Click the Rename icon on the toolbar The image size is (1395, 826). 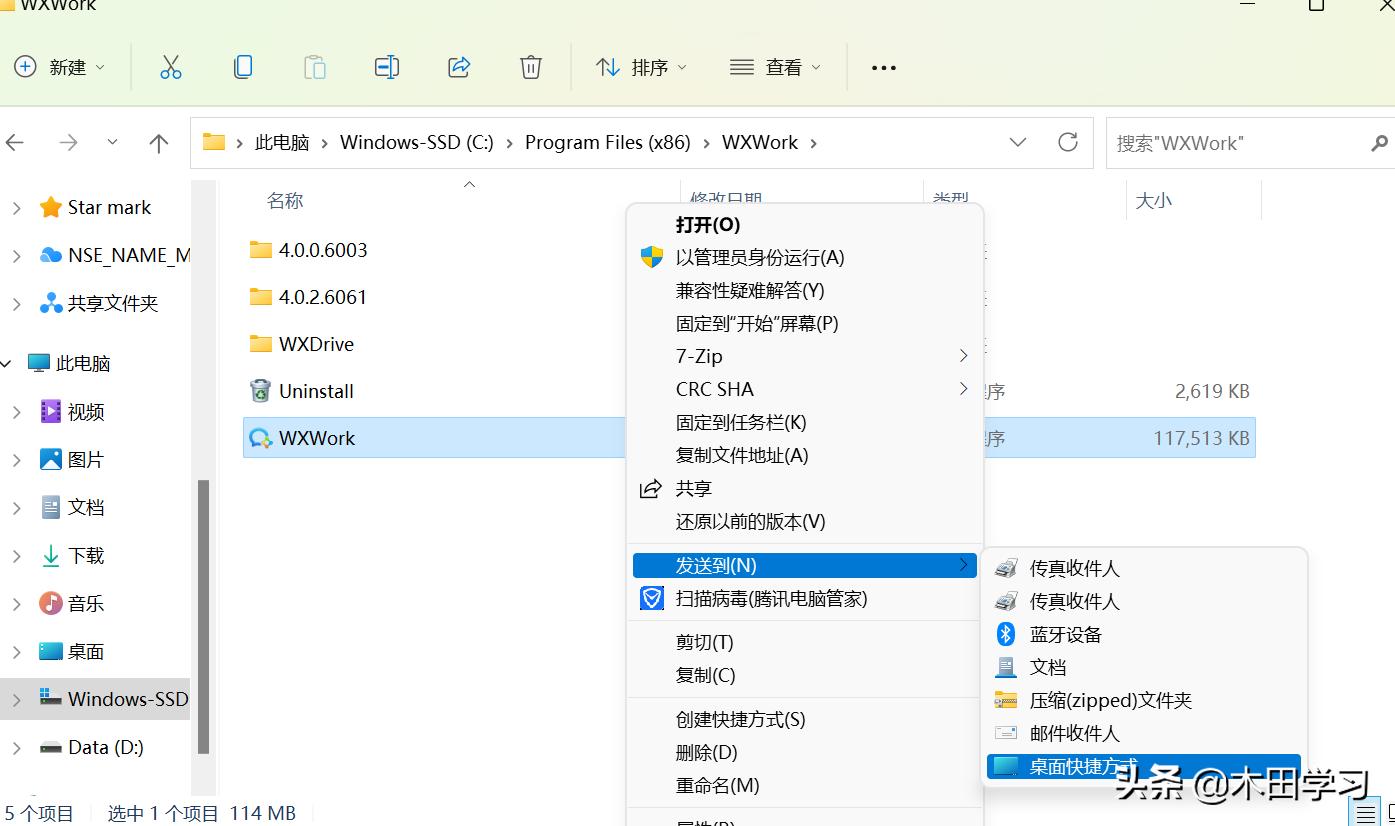tap(386, 67)
